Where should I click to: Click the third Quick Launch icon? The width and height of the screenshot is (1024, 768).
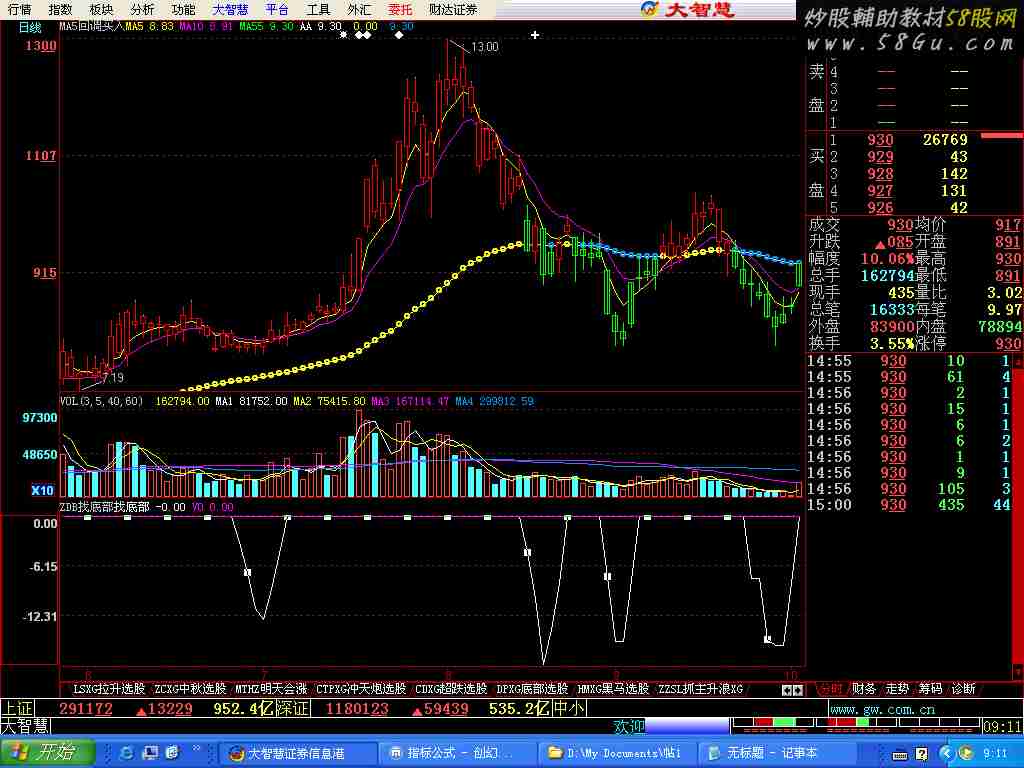(172, 753)
